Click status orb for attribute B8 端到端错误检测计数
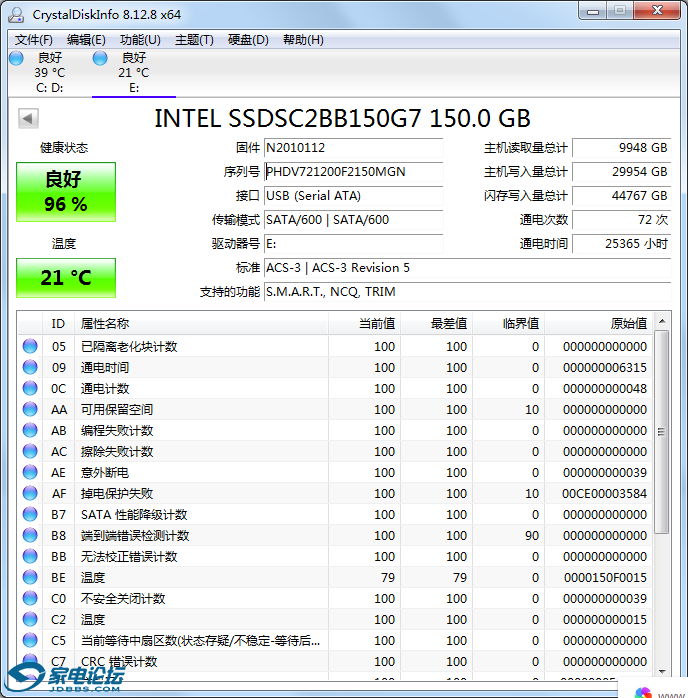This screenshot has width=688, height=698. pyautogui.click(x=30, y=535)
